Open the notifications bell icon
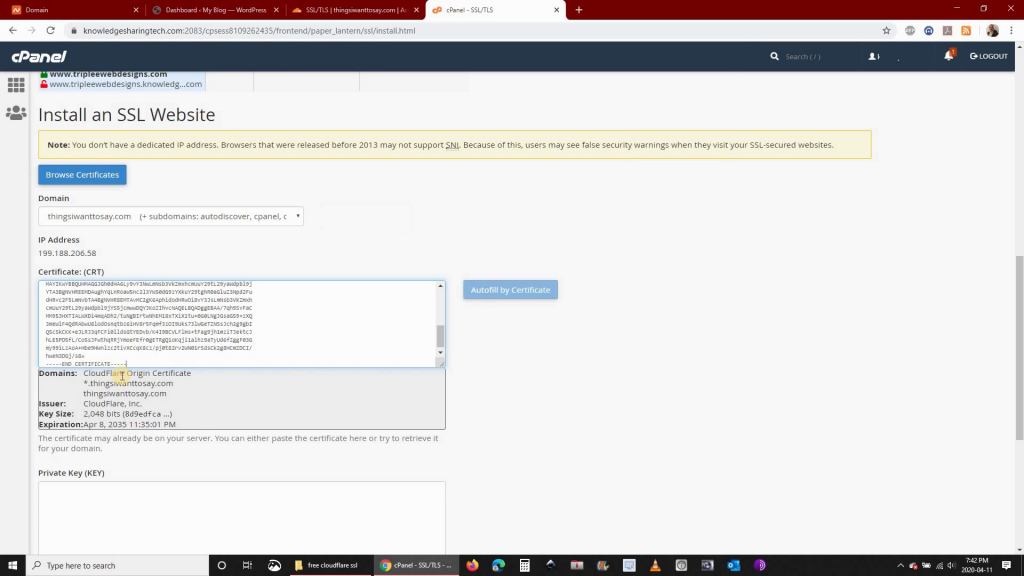This screenshot has height=576, width=1024. [x=949, y=56]
